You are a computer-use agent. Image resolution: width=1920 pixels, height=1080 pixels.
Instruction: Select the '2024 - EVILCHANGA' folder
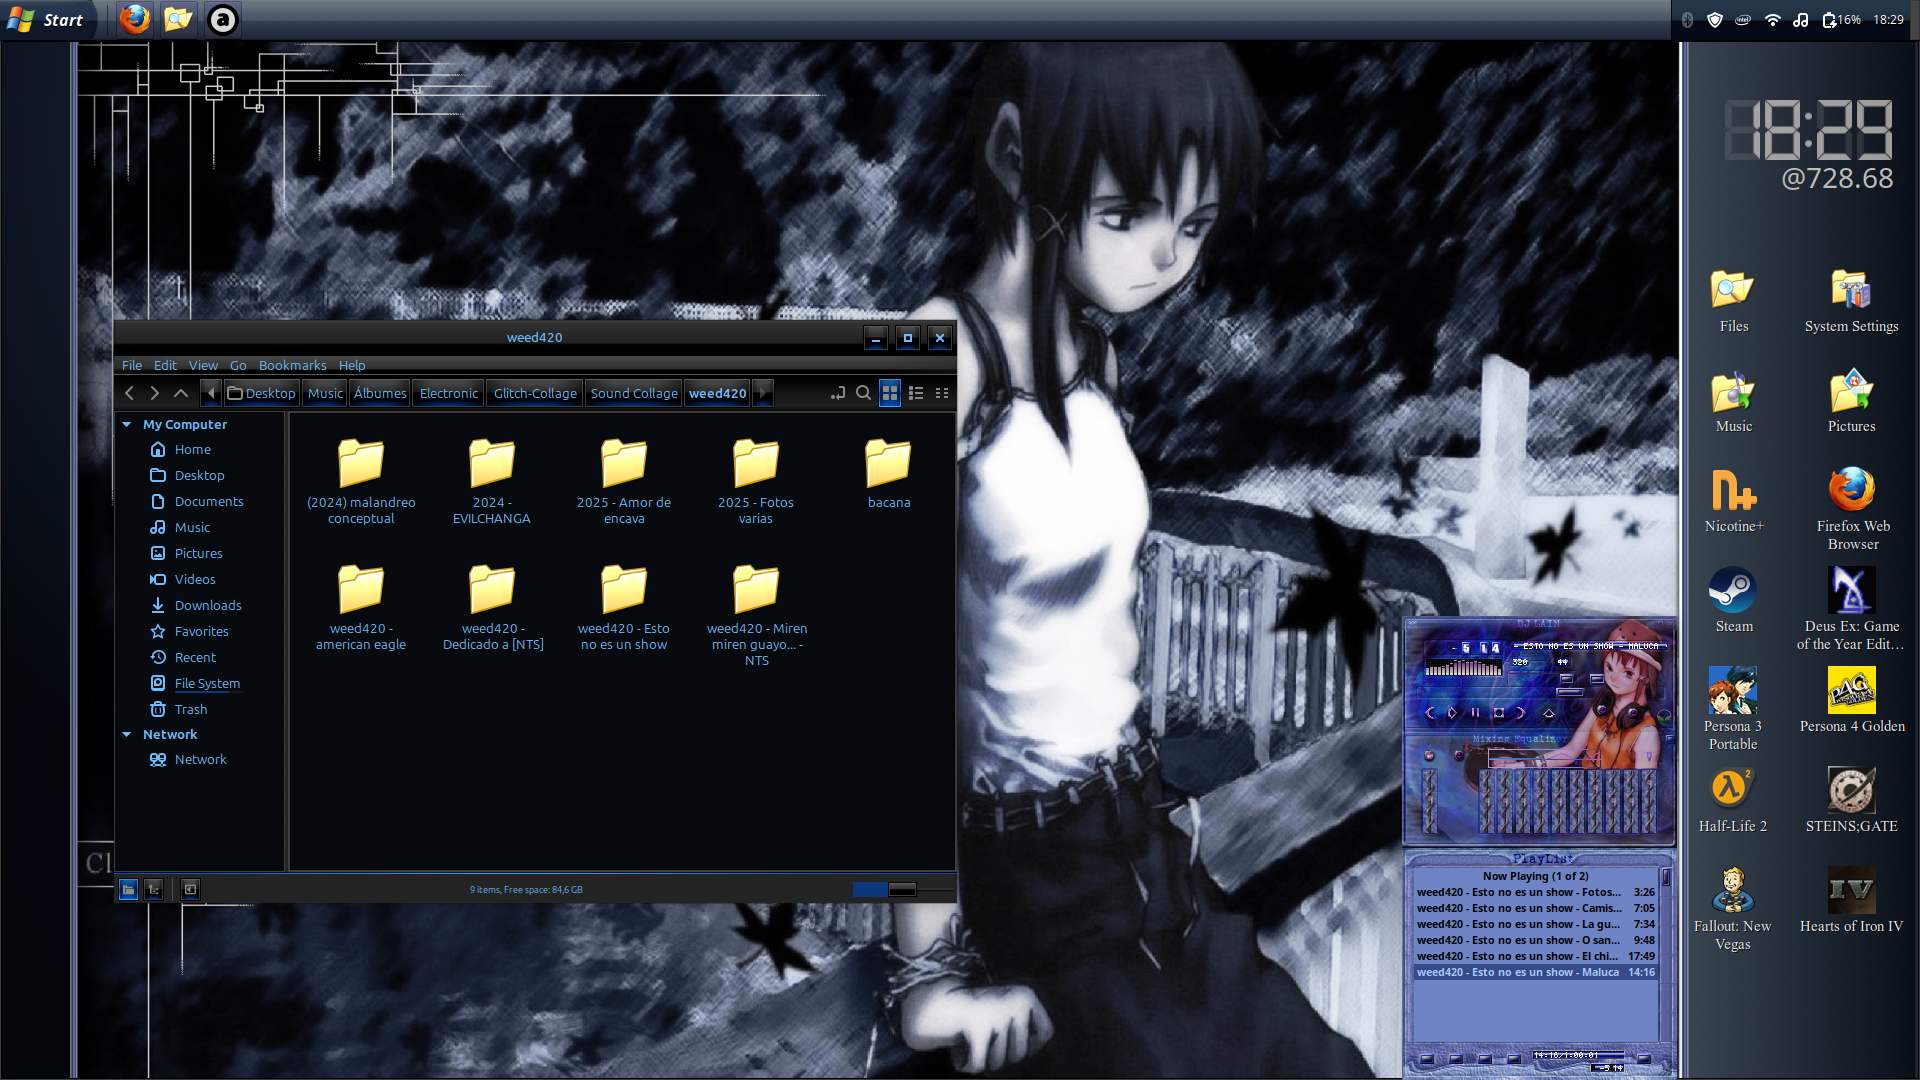tap(492, 482)
